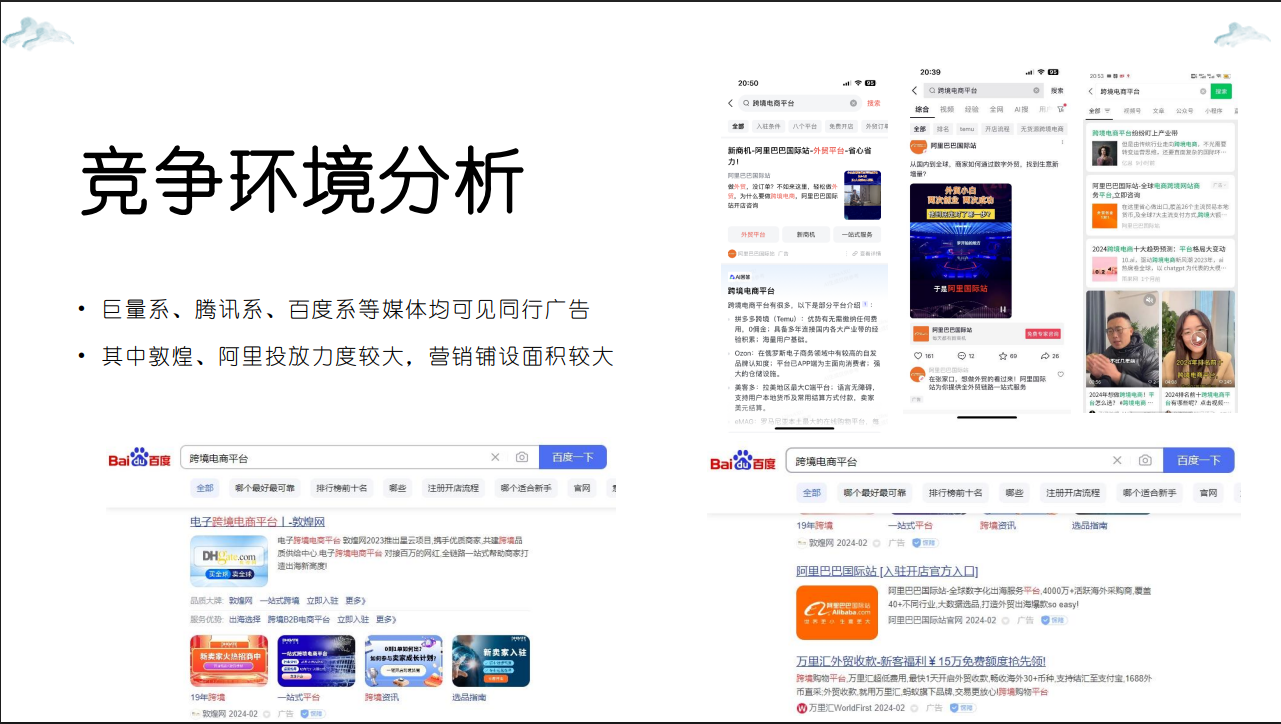Tap heart icon showing 161 likes
The image size is (1281, 724).
tap(918, 355)
